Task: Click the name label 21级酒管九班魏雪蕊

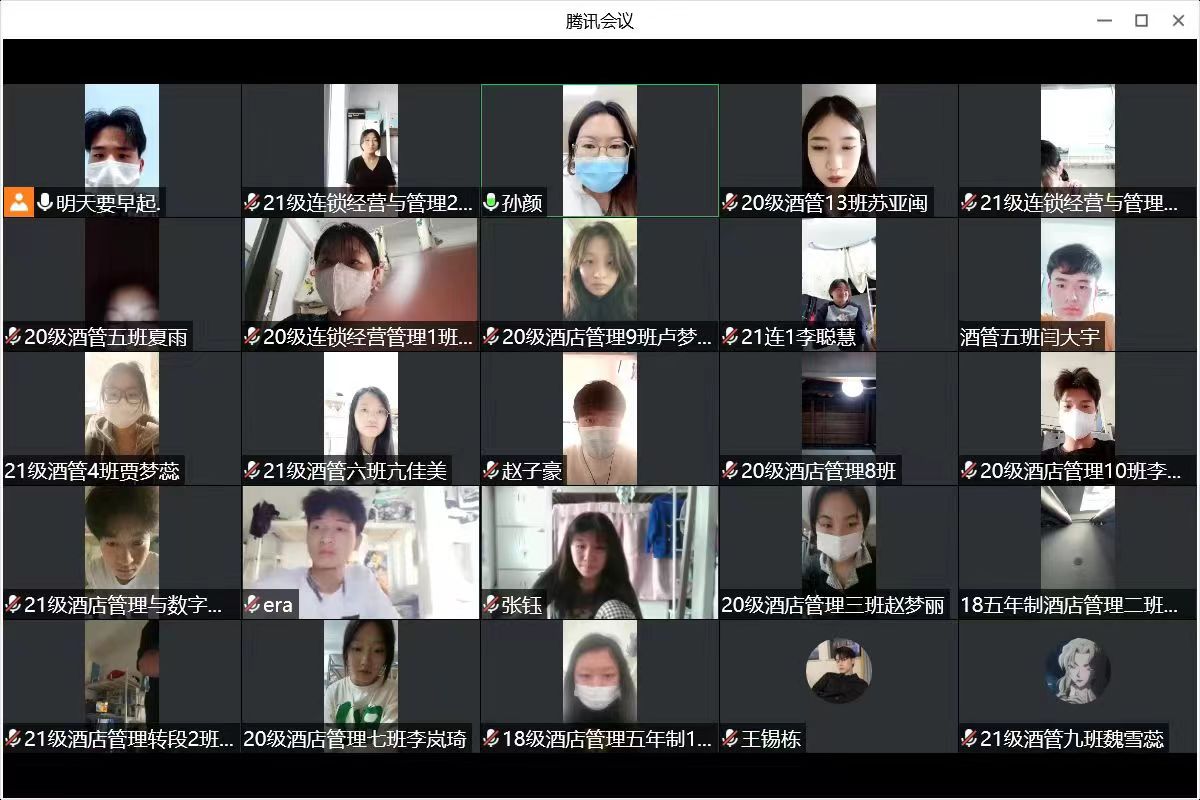Action: click(x=1072, y=739)
